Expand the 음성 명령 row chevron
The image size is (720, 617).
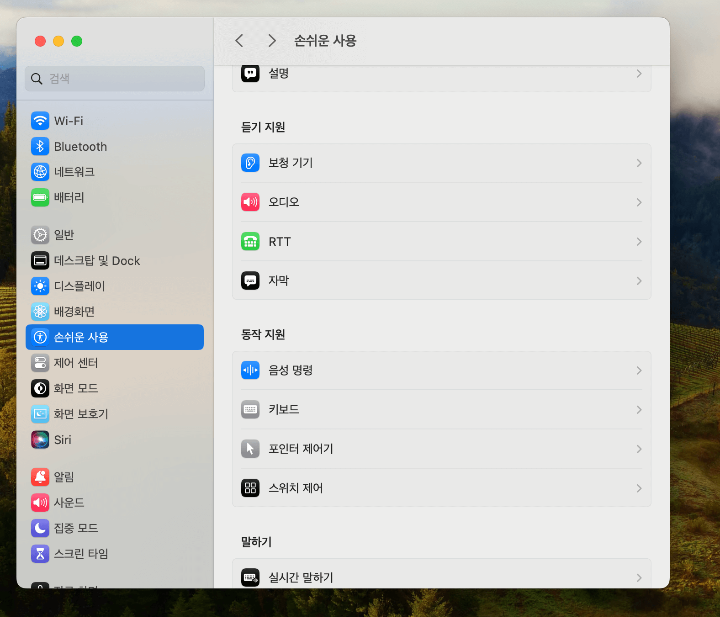click(639, 370)
